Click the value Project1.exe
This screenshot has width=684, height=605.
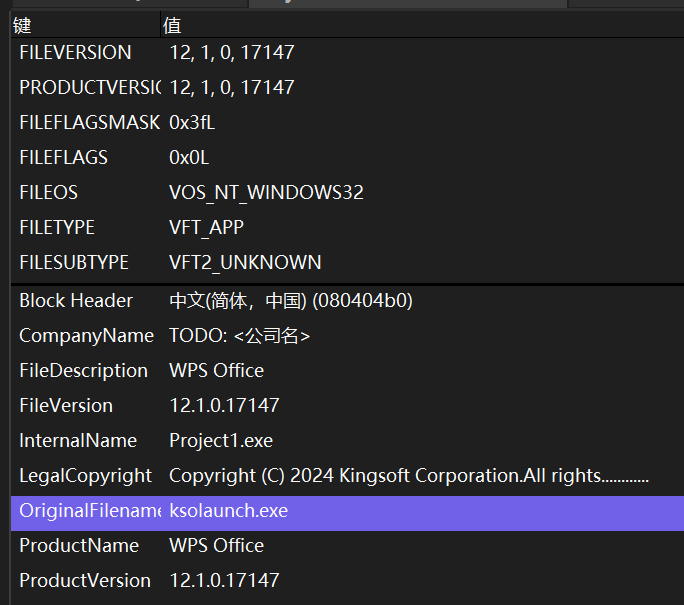(x=221, y=440)
